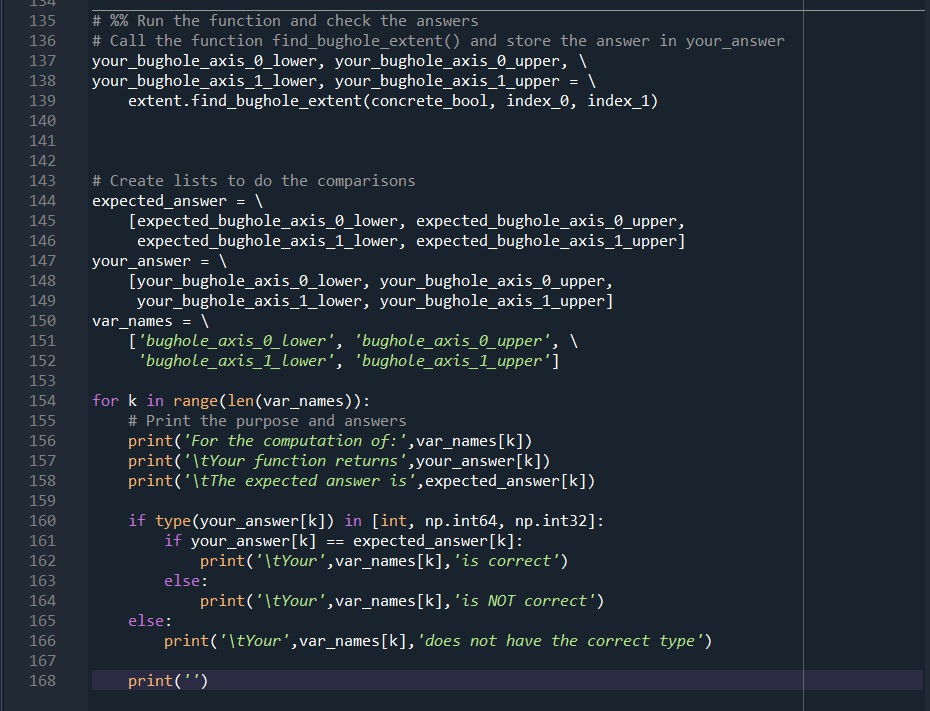Click 'np.int32' on line 160
This screenshot has height=711, width=930.
pos(550,521)
